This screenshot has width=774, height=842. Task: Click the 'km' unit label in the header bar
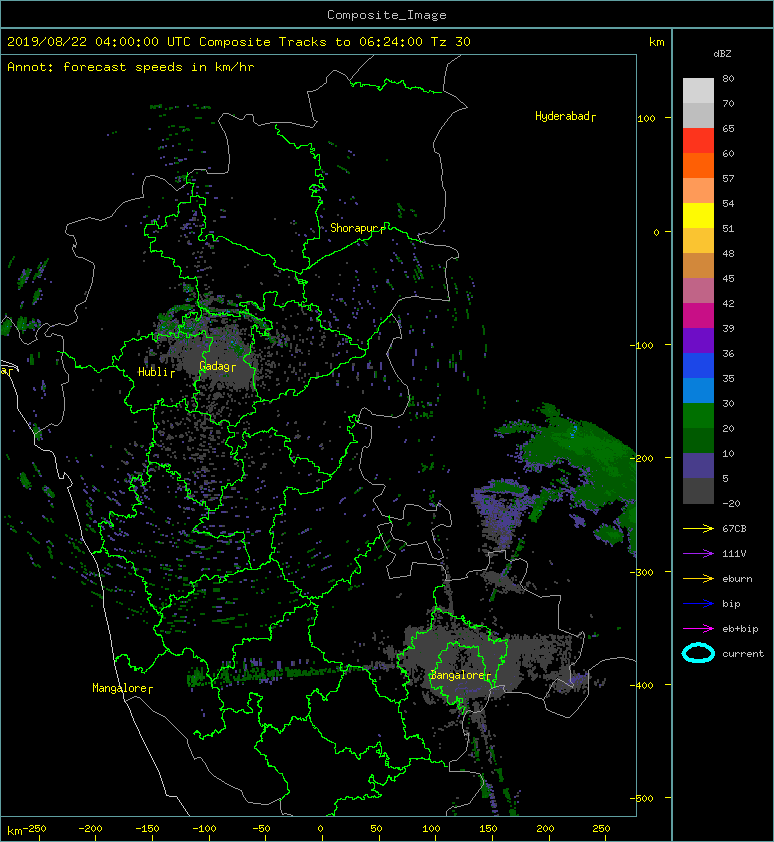[x=657, y=42]
